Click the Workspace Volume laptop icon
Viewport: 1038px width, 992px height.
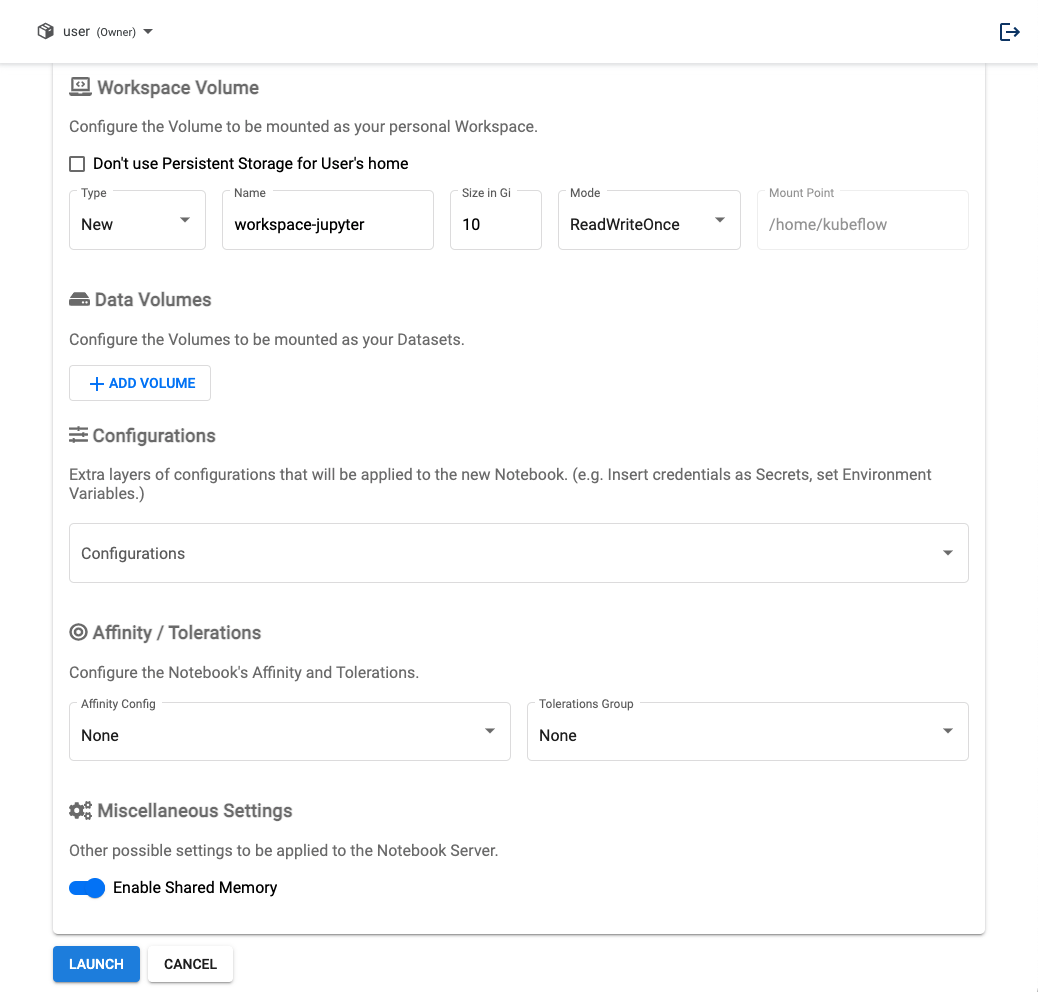80,87
